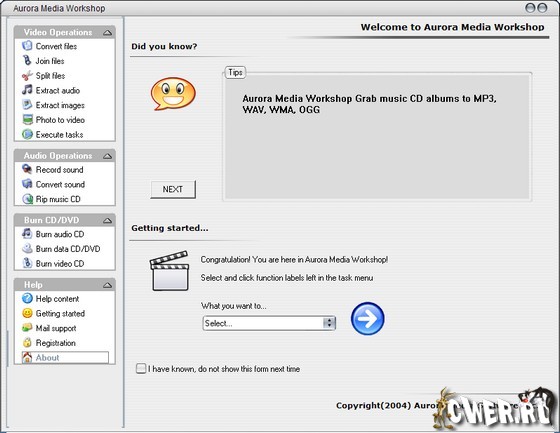560x433 pixels.
Task: Open the Record sound link
Action: [59, 170]
